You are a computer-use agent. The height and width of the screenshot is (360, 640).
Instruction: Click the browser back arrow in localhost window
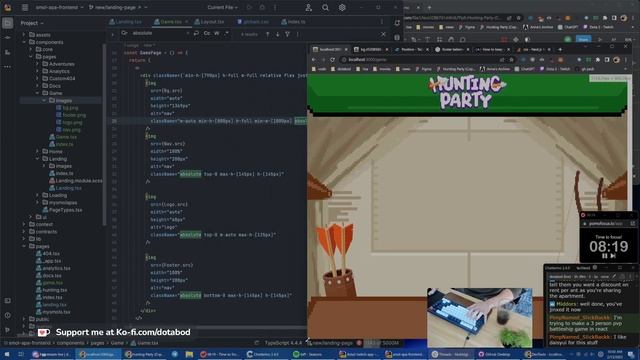coord(314,60)
